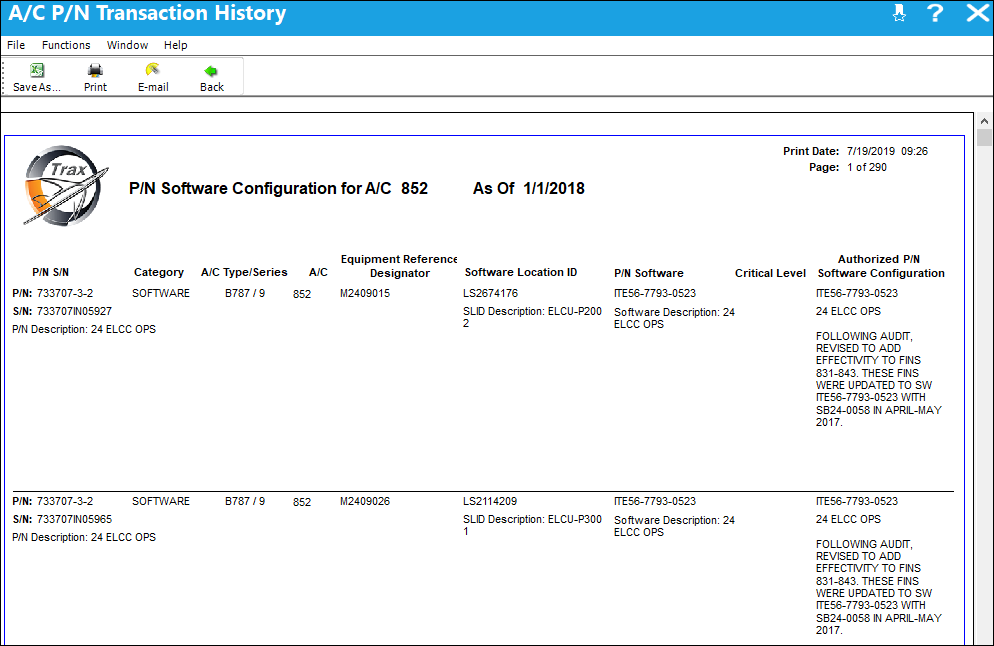Click the 'Software Location ID' column header
Viewport: 994px width, 646px height.
click(521, 272)
